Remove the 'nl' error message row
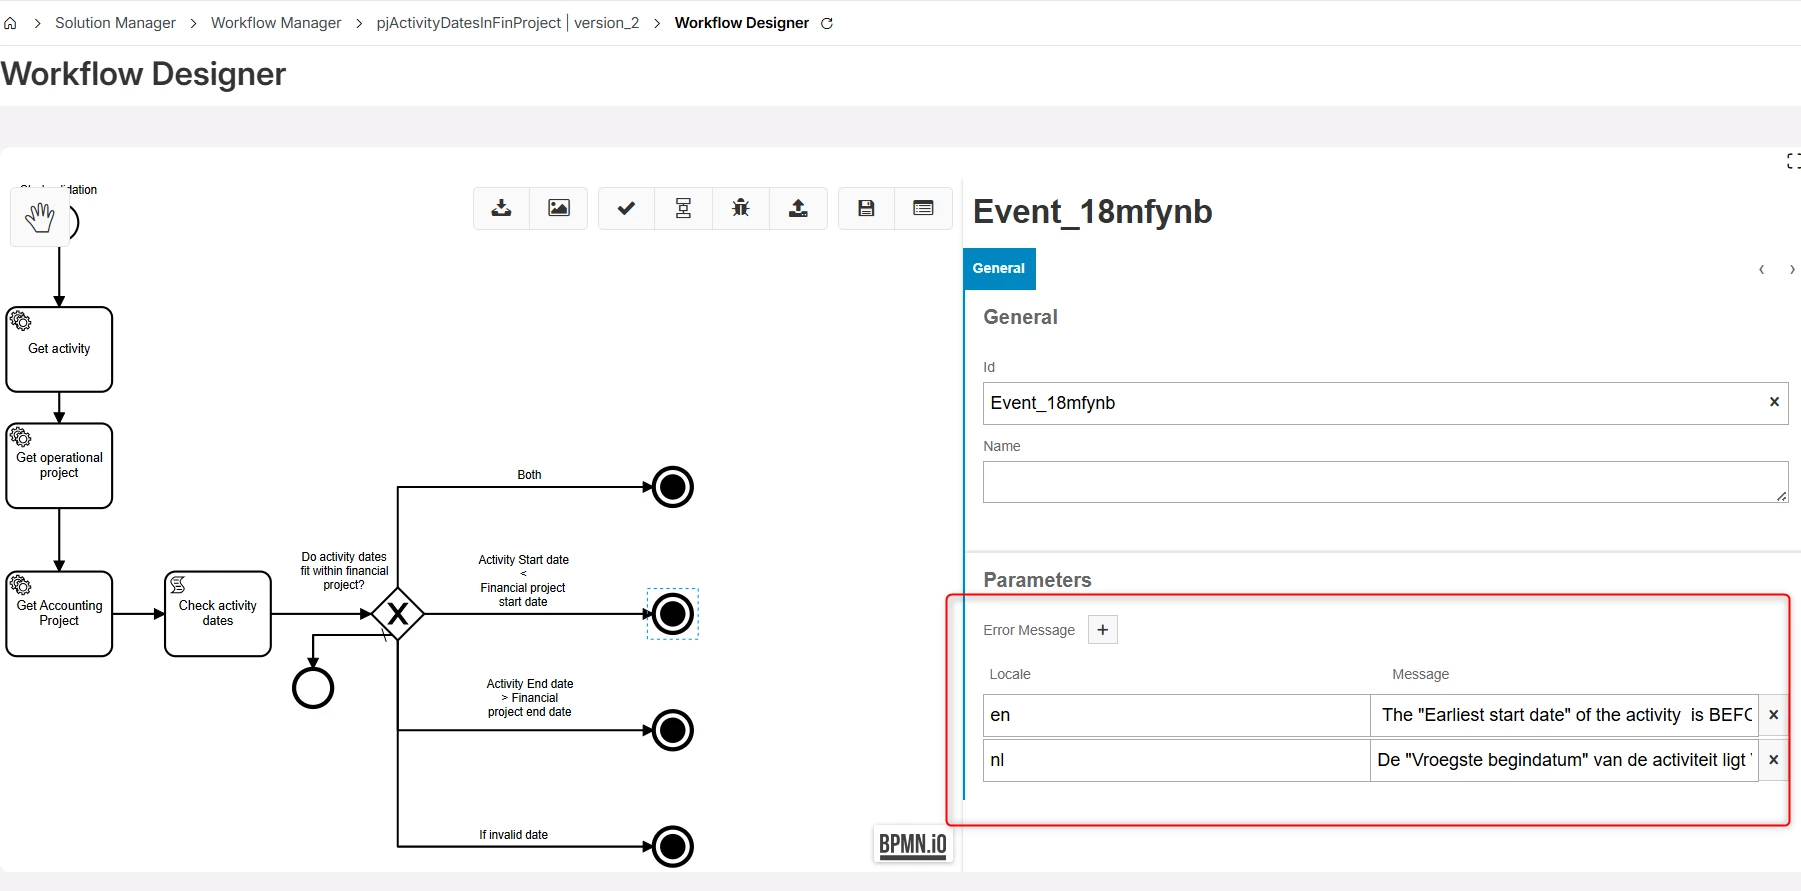This screenshot has height=891, width=1801. click(x=1773, y=760)
